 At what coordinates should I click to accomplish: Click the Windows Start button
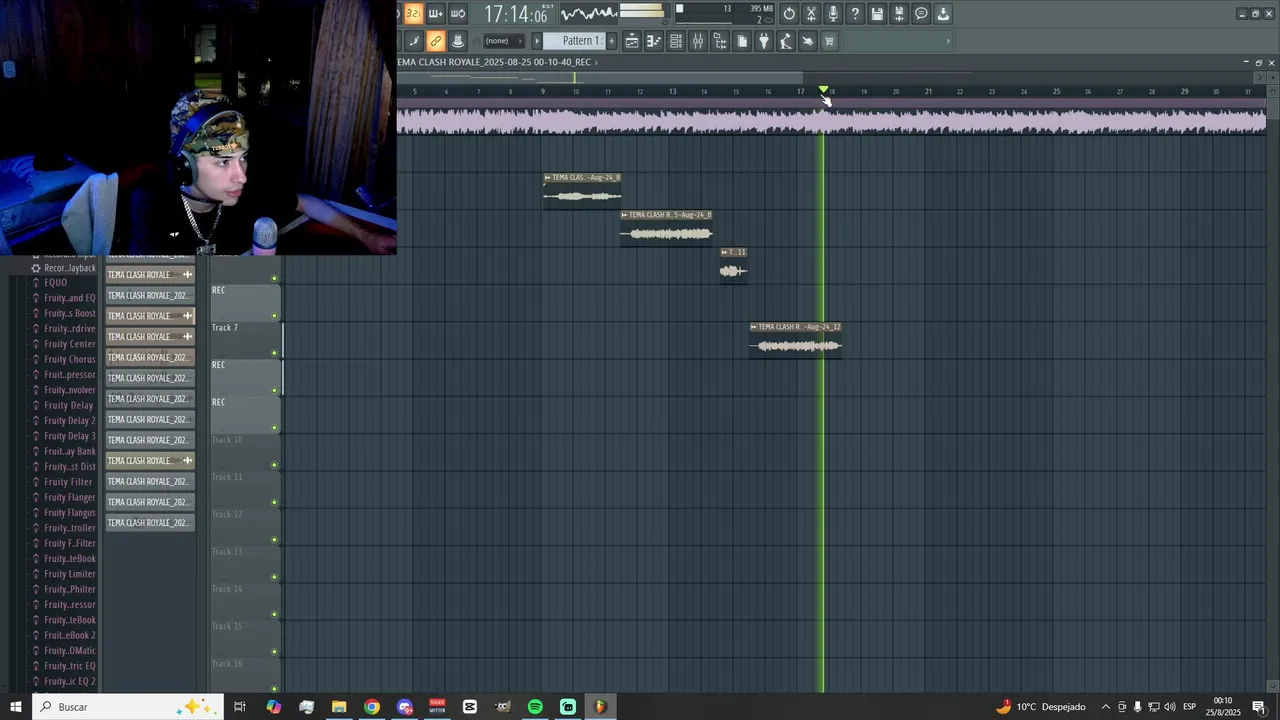coord(16,707)
